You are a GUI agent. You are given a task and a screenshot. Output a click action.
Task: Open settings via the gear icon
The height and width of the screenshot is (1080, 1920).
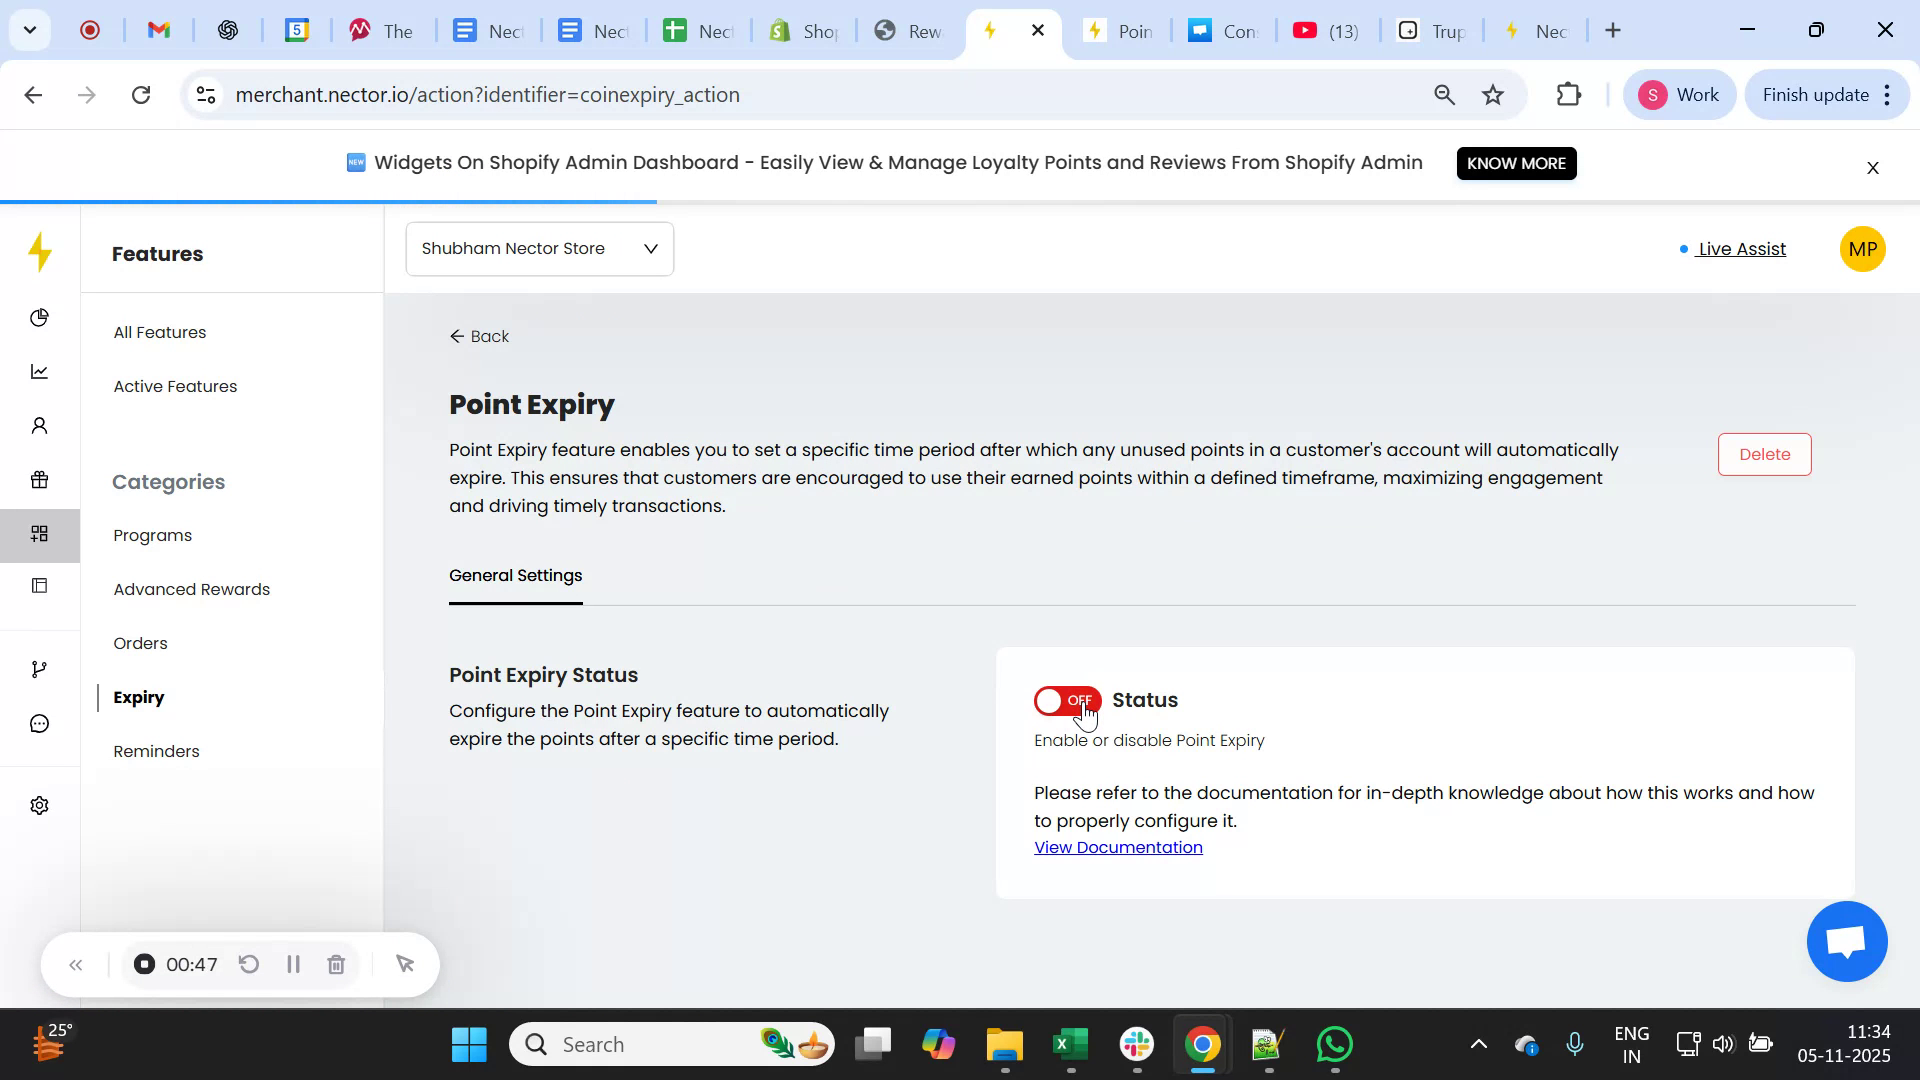[40, 805]
